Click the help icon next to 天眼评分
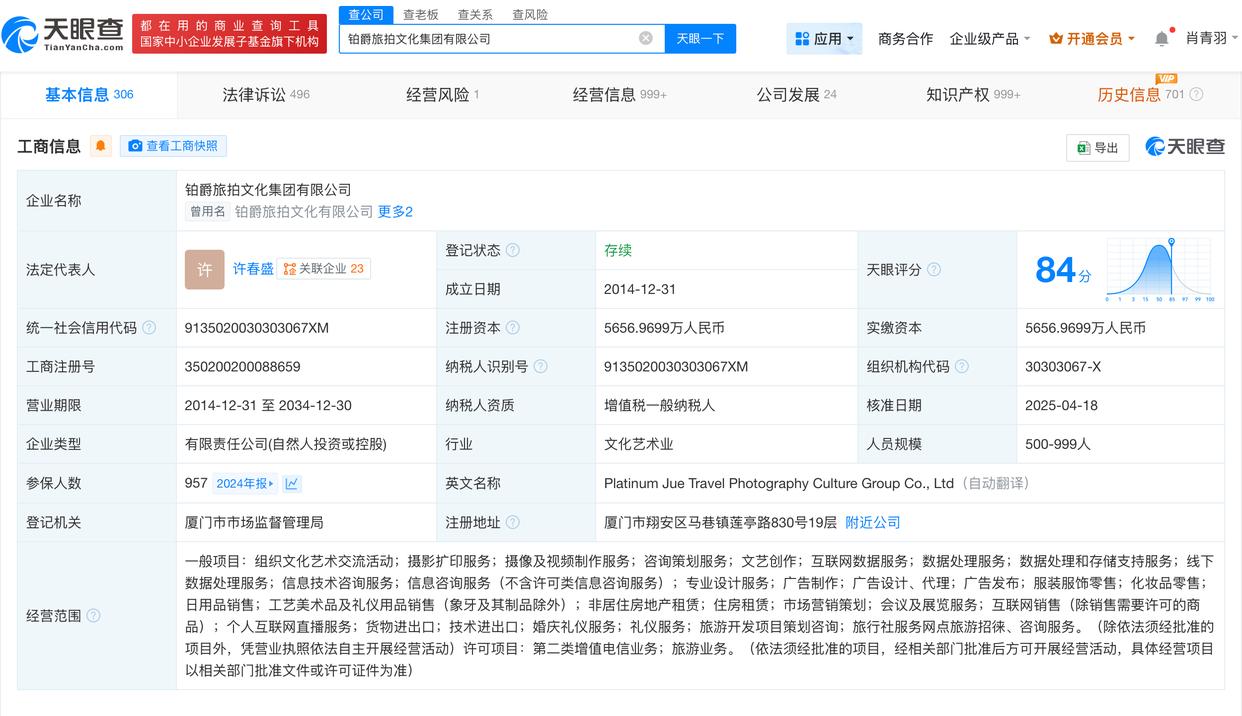Screen dimensions: 1242x716 click(934, 270)
